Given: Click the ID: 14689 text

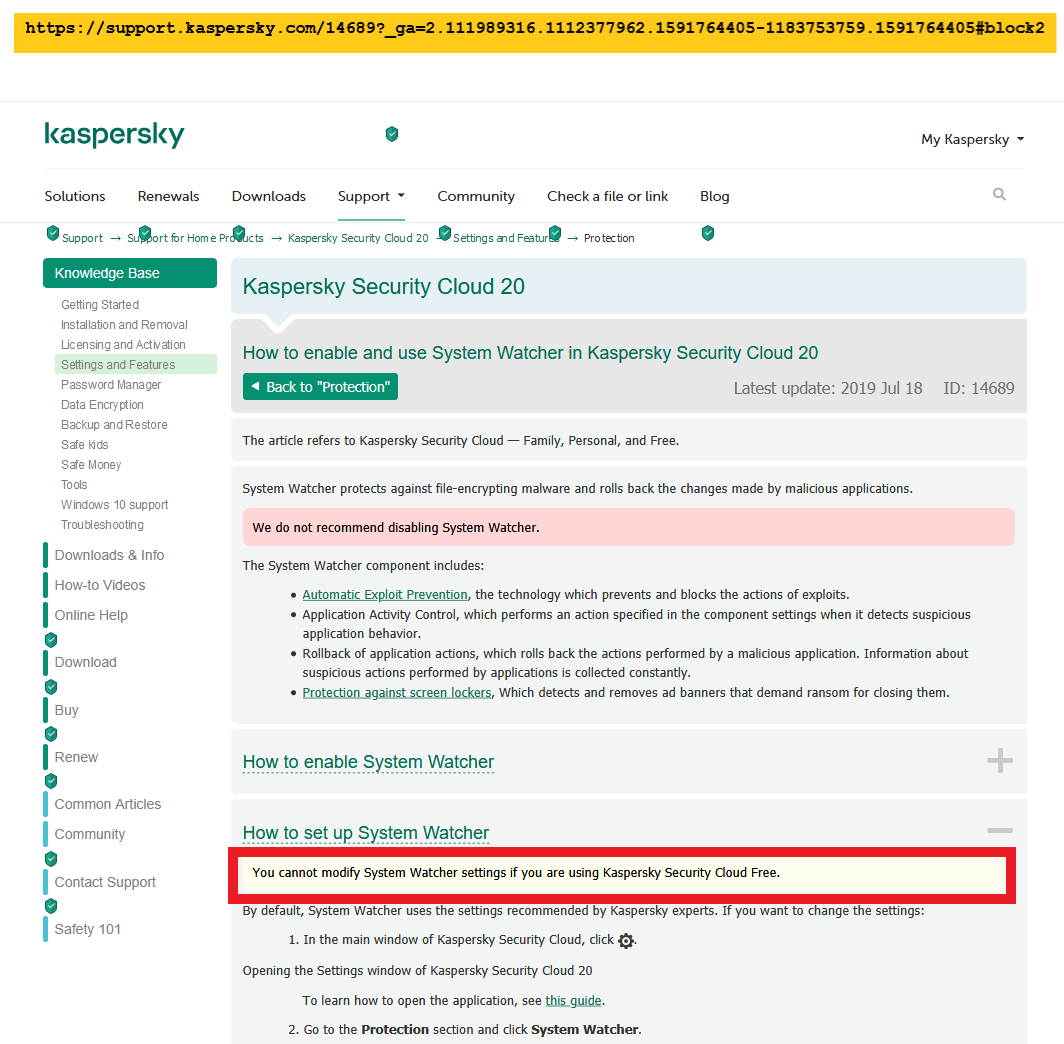Looking at the screenshot, I should coord(978,388).
